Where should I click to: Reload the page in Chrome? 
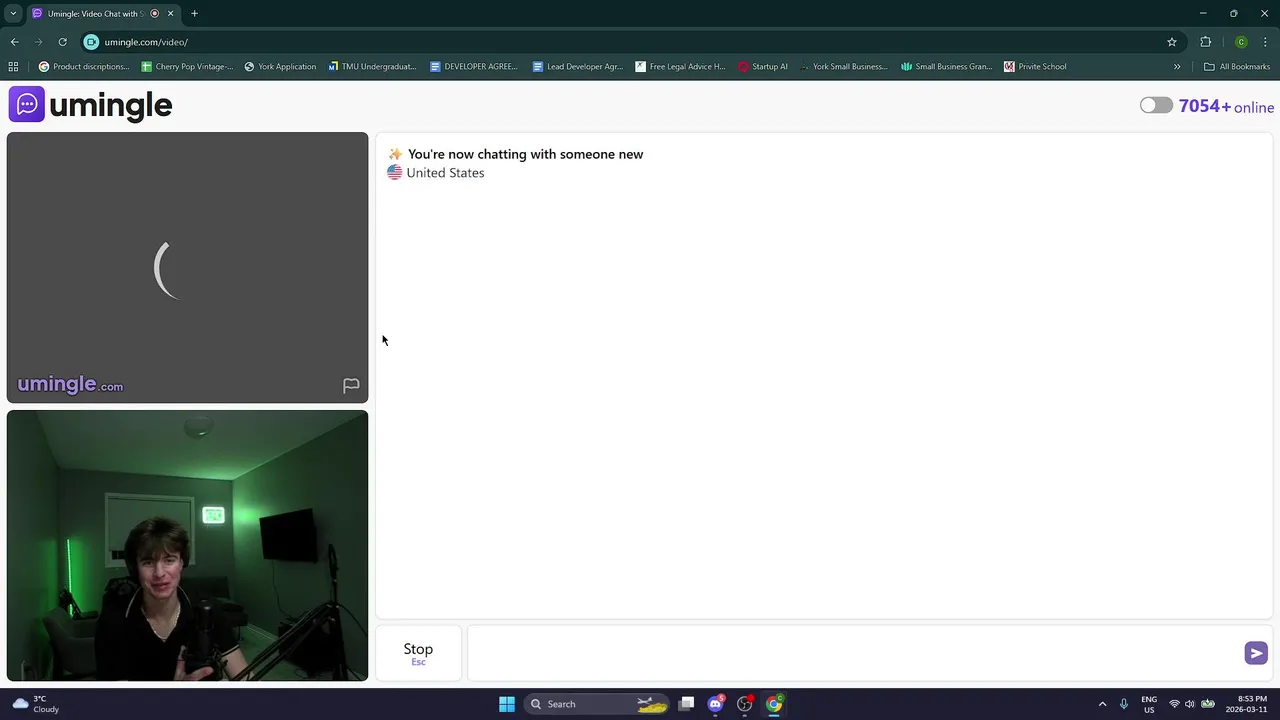tap(62, 42)
